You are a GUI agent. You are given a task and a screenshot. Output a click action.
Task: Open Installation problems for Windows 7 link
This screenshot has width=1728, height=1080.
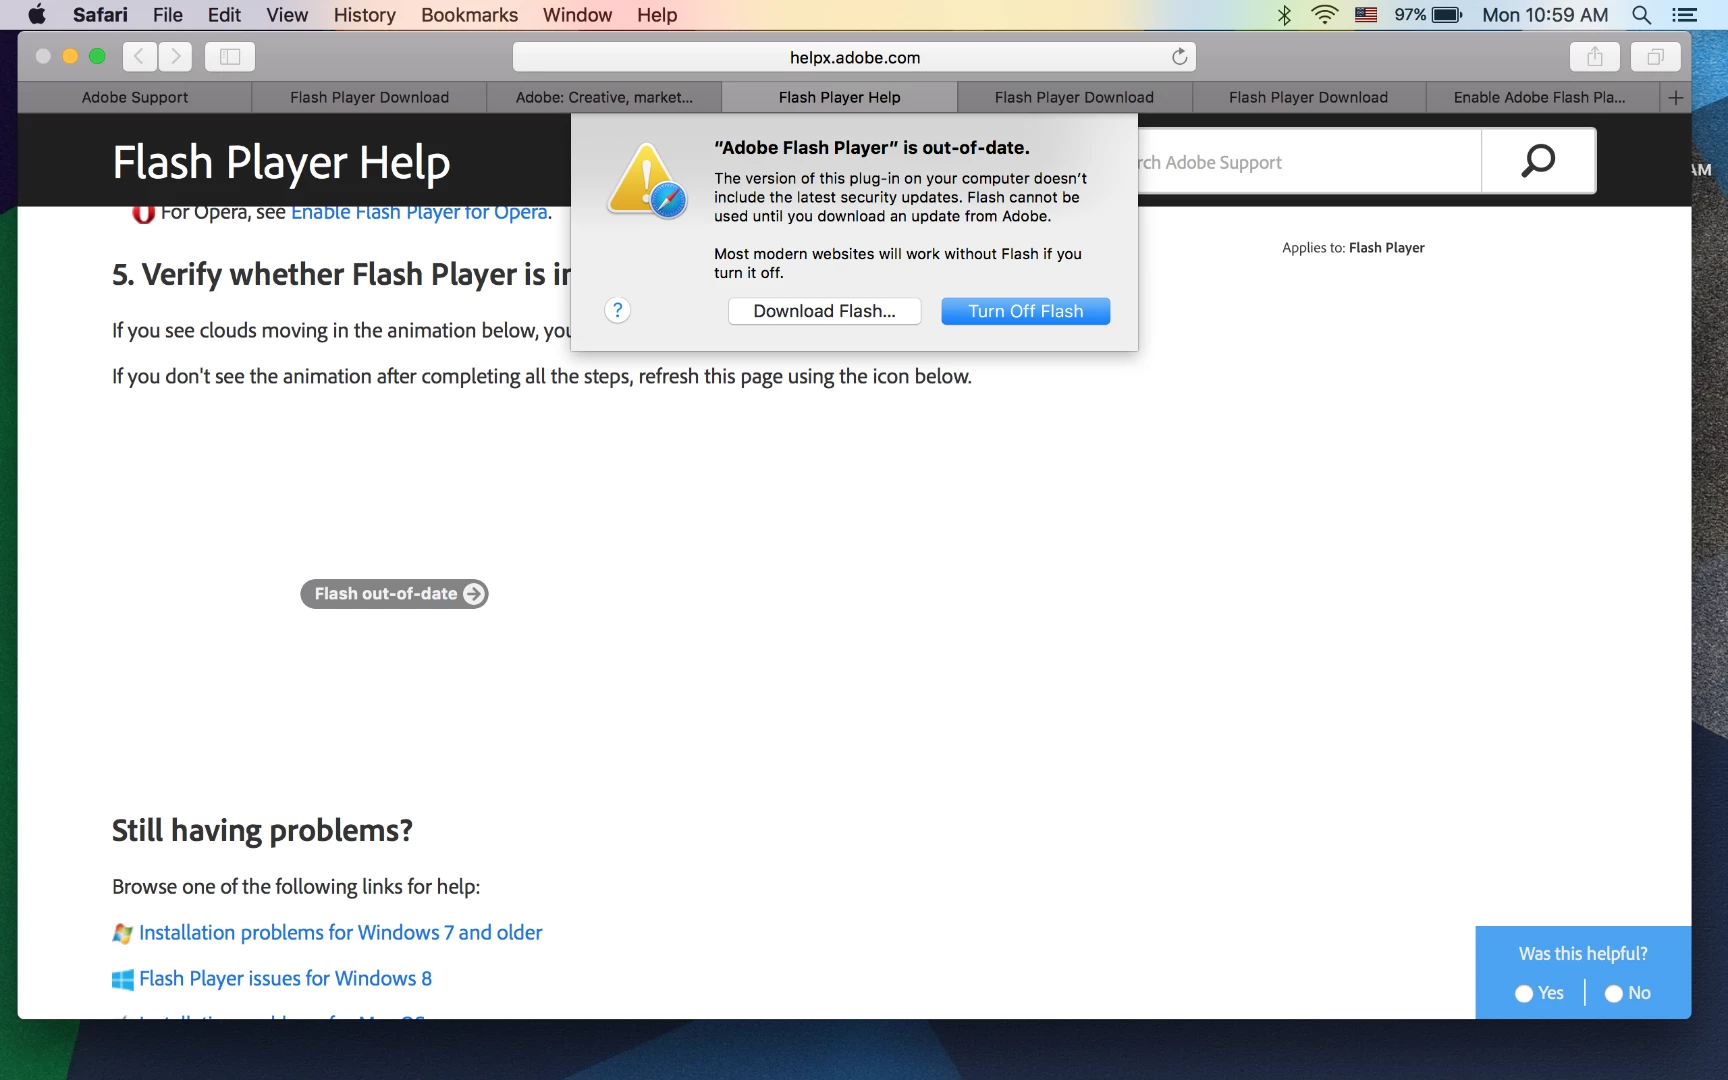click(340, 933)
